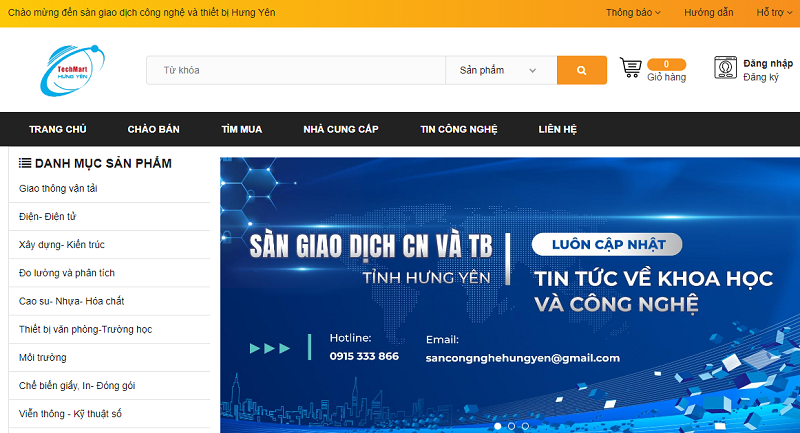Click the Danh mục sản phẩm heading

tap(103, 163)
